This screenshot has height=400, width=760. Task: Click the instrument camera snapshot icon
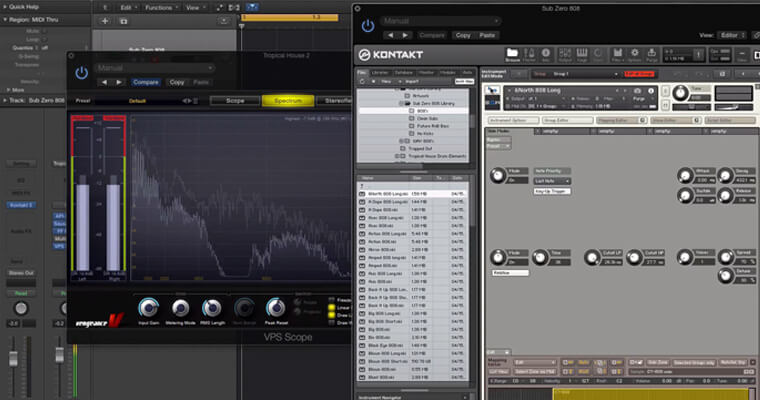pyautogui.click(x=638, y=92)
